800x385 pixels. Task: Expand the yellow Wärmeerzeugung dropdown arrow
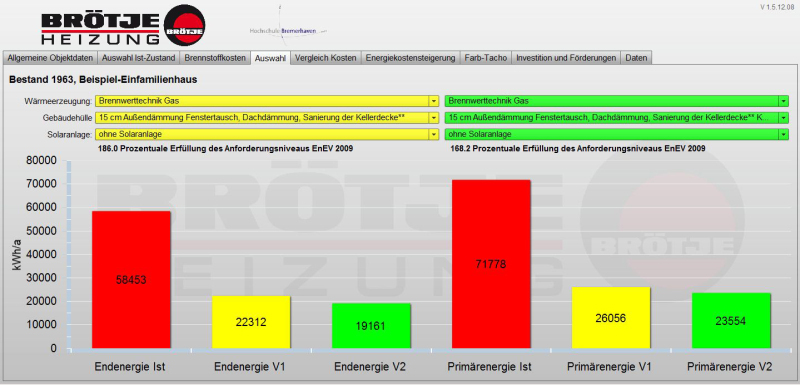tap(434, 101)
